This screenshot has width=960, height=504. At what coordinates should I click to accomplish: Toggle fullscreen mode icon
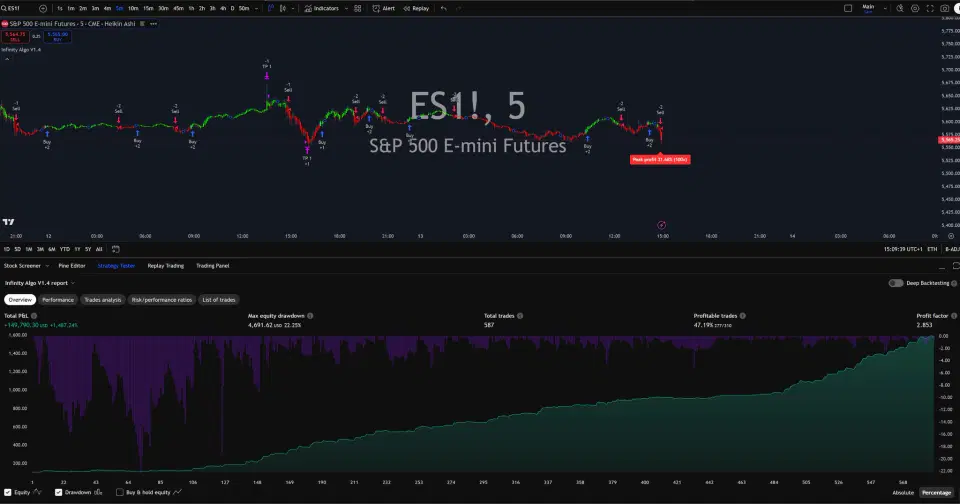pos(930,9)
